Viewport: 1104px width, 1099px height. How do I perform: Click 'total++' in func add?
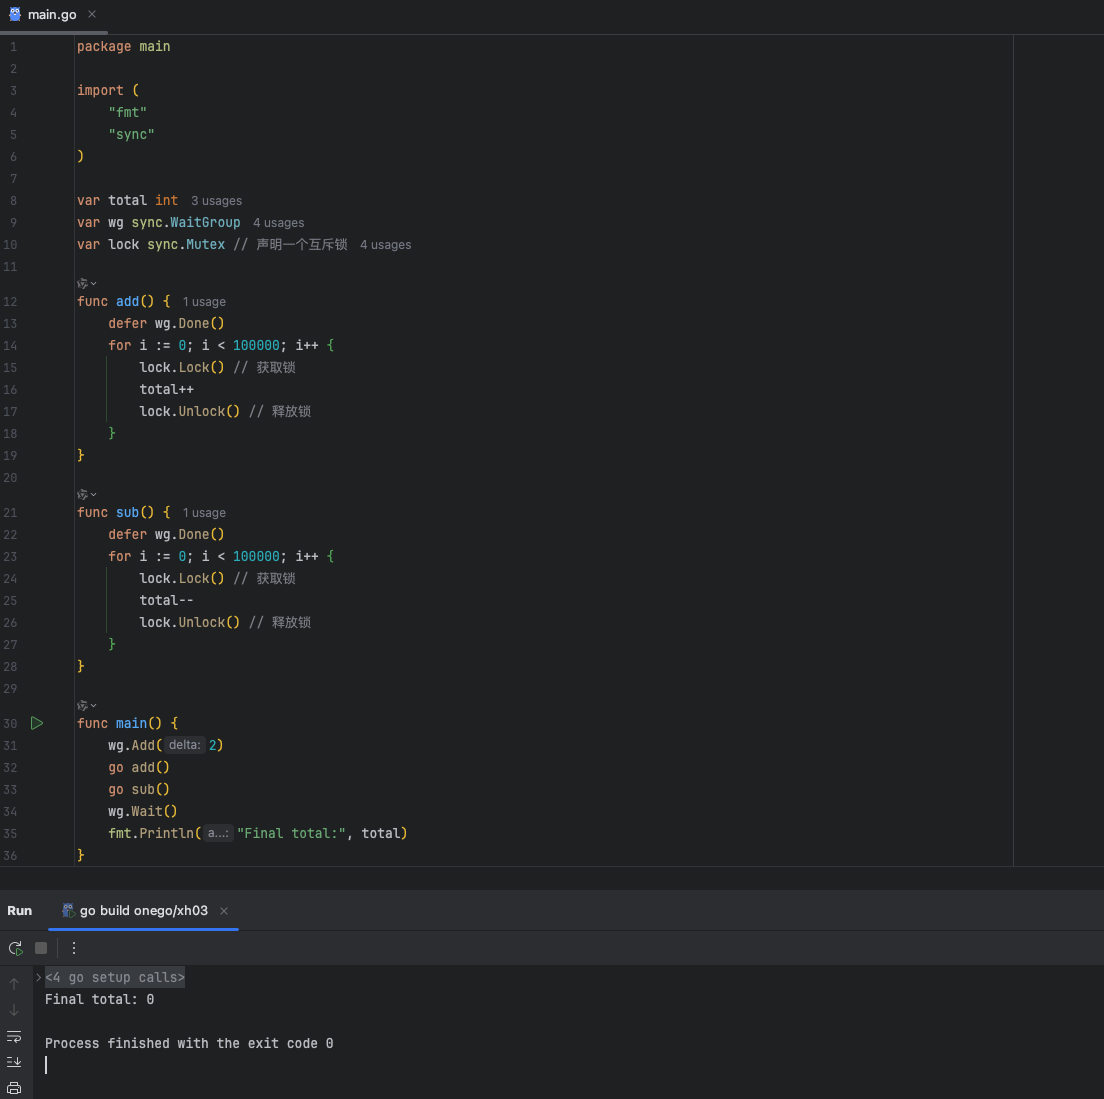(166, 389)
